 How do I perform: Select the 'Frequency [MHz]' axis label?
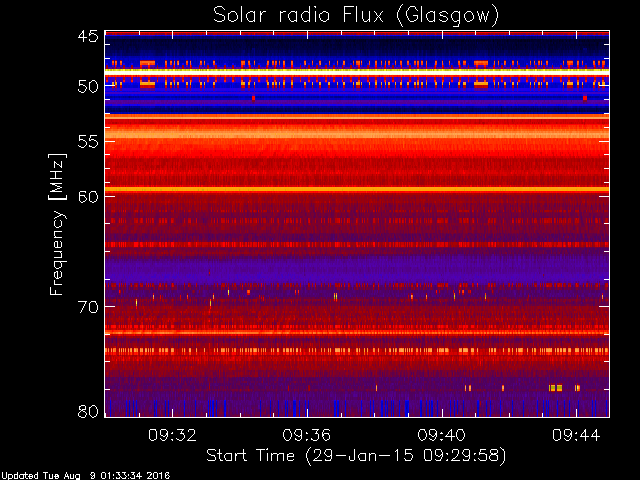[57, 224]
